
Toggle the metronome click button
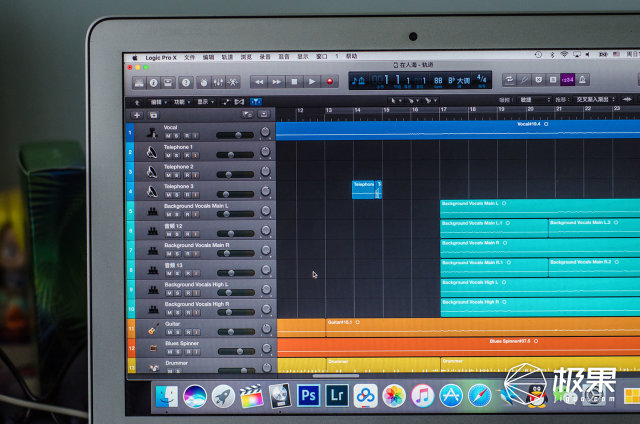[582, 80]
